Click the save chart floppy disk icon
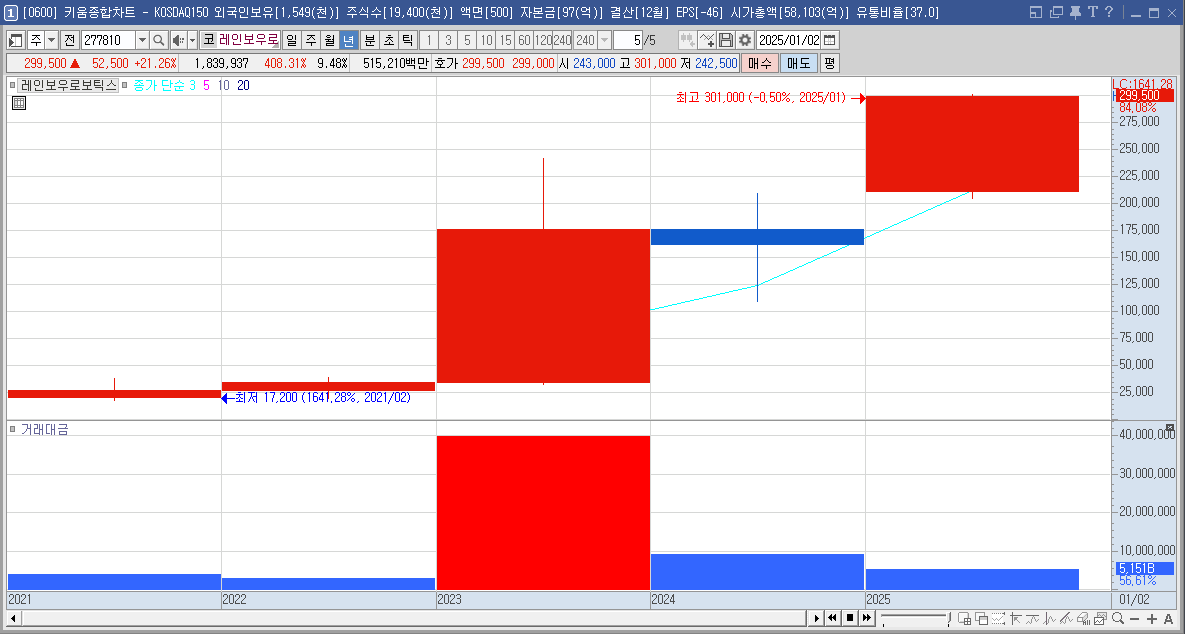Screen dimensions: 1185x634 (x=726, y=40)
